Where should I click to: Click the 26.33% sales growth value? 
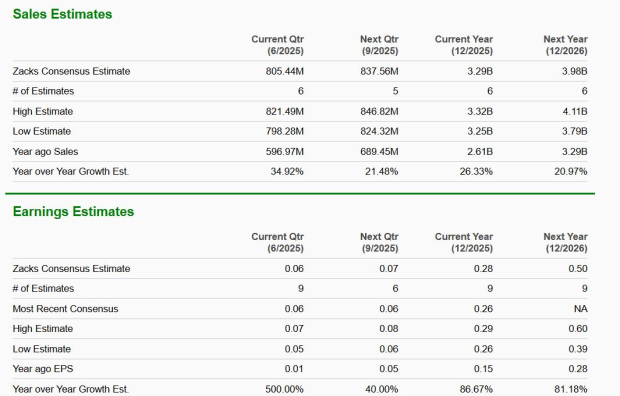tap(476, 172)
